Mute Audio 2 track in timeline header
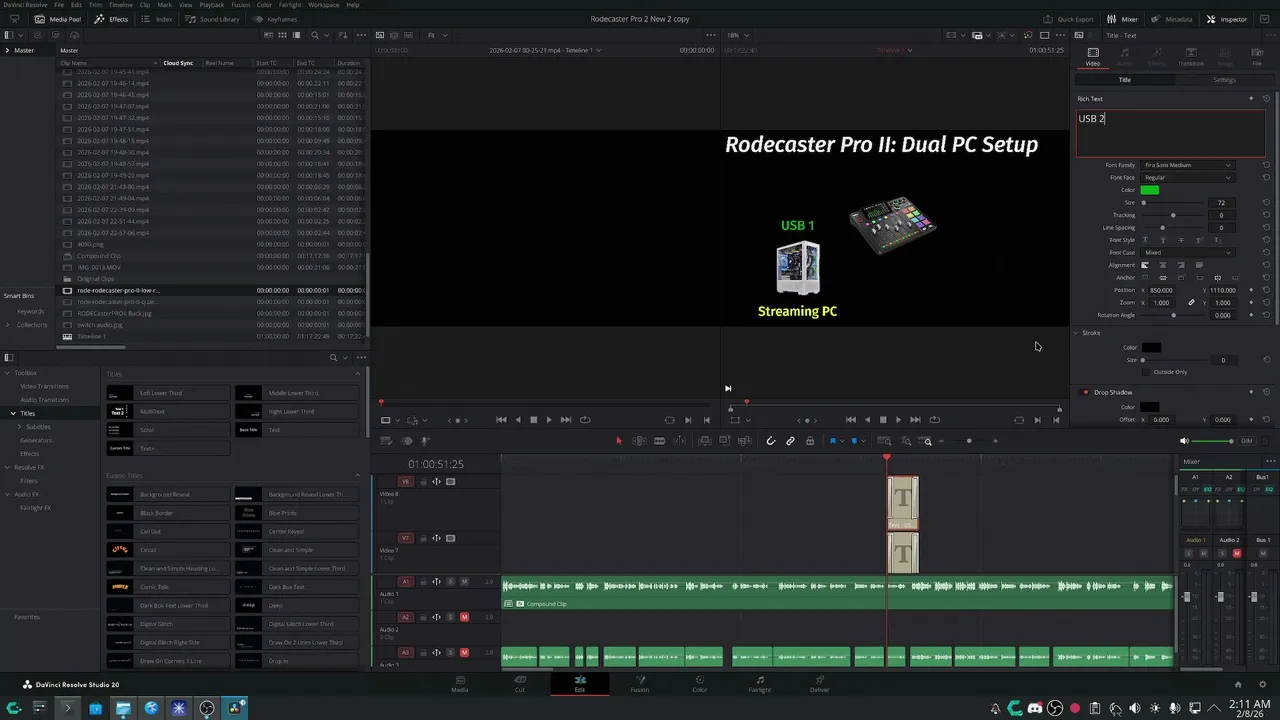This screenshot has height=720, width=1280. (464, 617)
